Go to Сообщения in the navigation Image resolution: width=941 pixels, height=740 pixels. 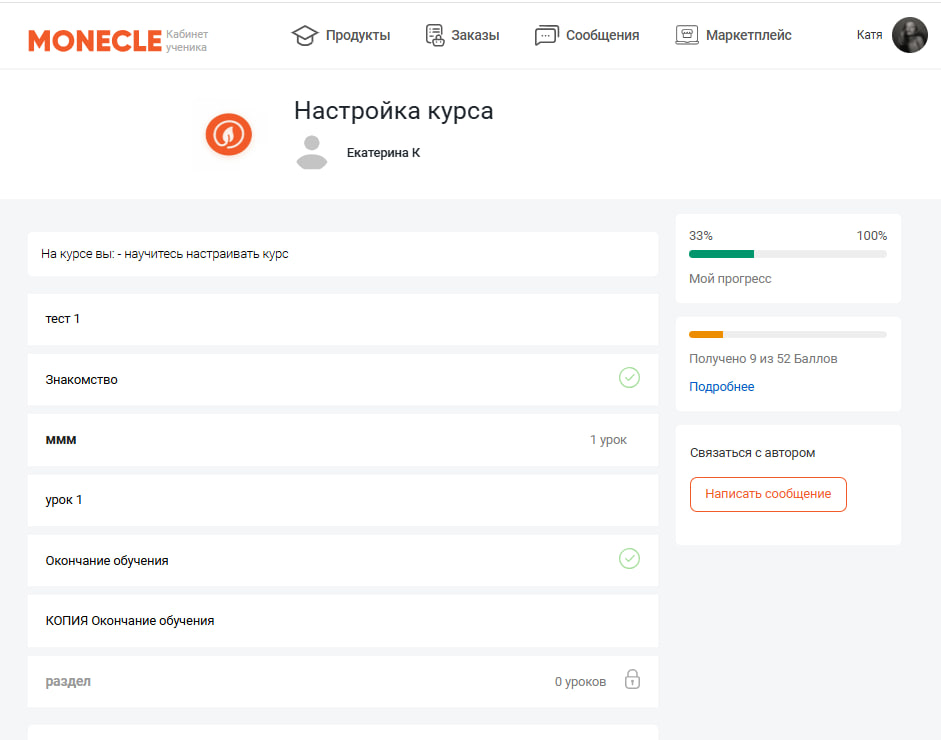coord(602,36)
